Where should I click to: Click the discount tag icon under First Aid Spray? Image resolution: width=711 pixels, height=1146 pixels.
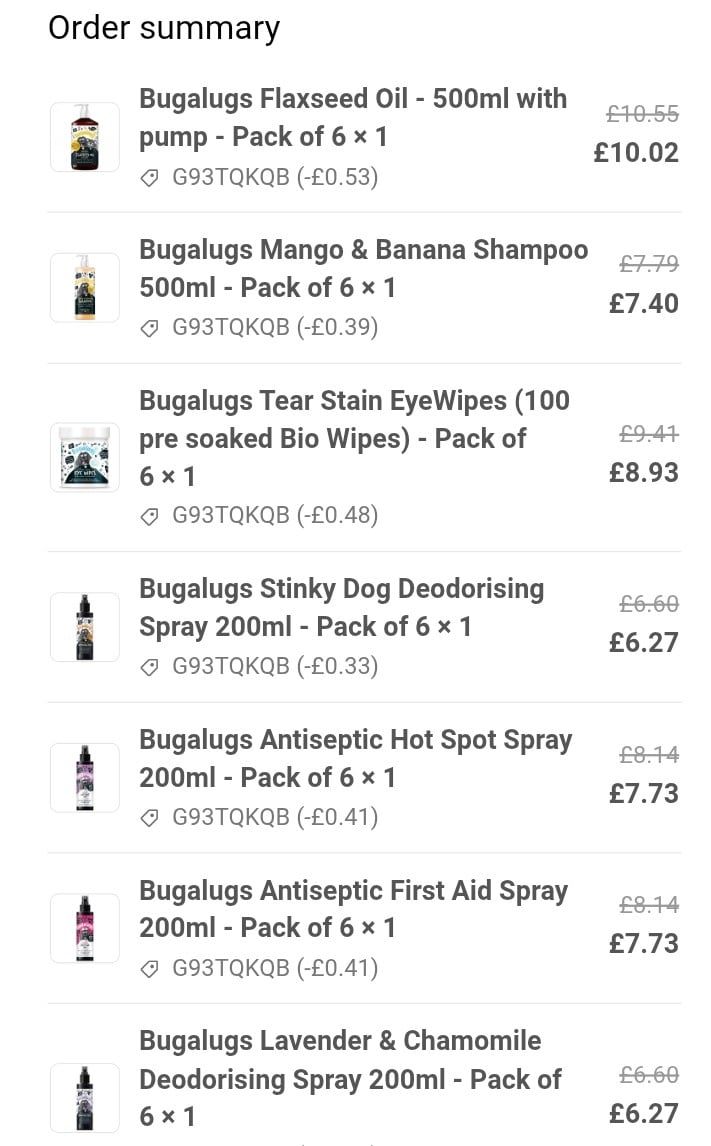click(x=150, y=968)
